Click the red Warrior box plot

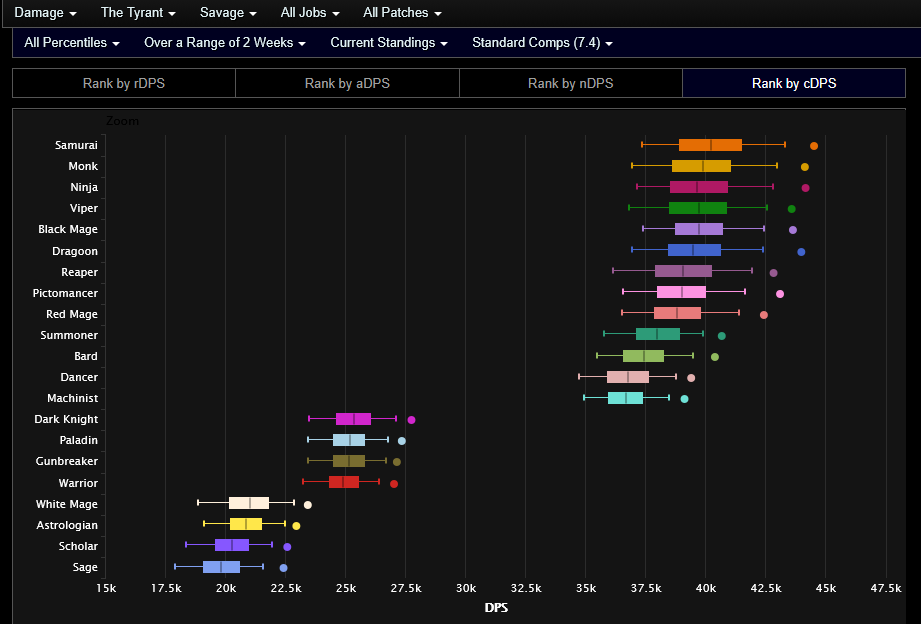[344, 482]
